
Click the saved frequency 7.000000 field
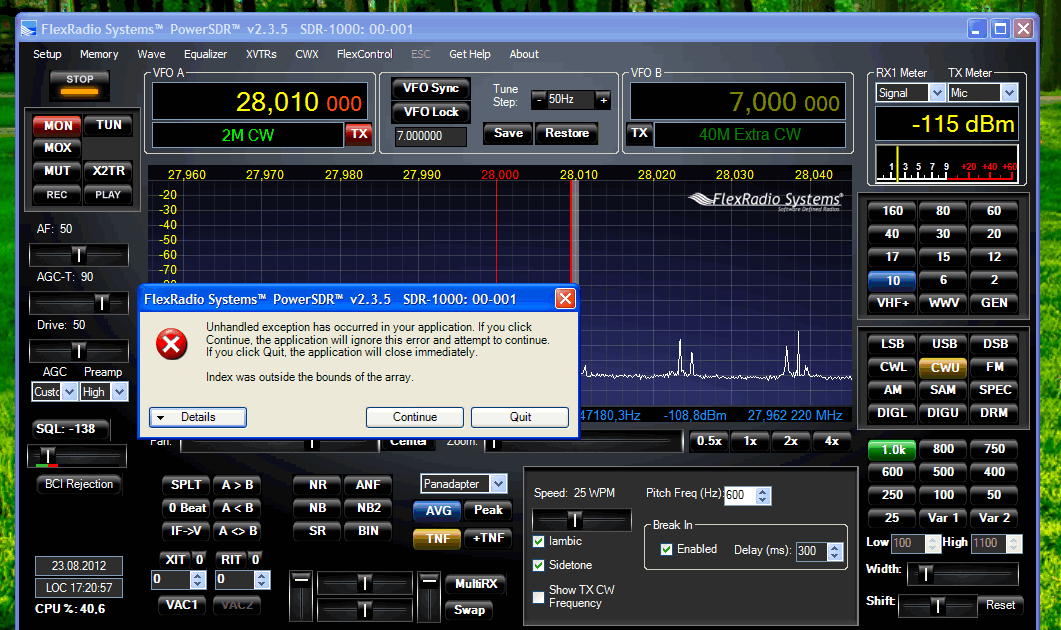(x=431, y=136)
